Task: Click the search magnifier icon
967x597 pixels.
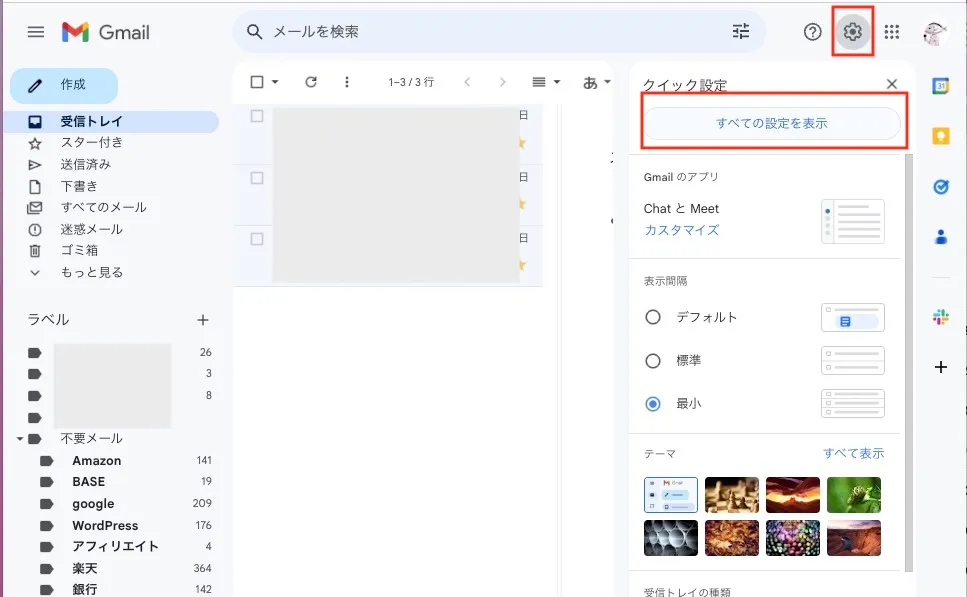Action: 254,31
